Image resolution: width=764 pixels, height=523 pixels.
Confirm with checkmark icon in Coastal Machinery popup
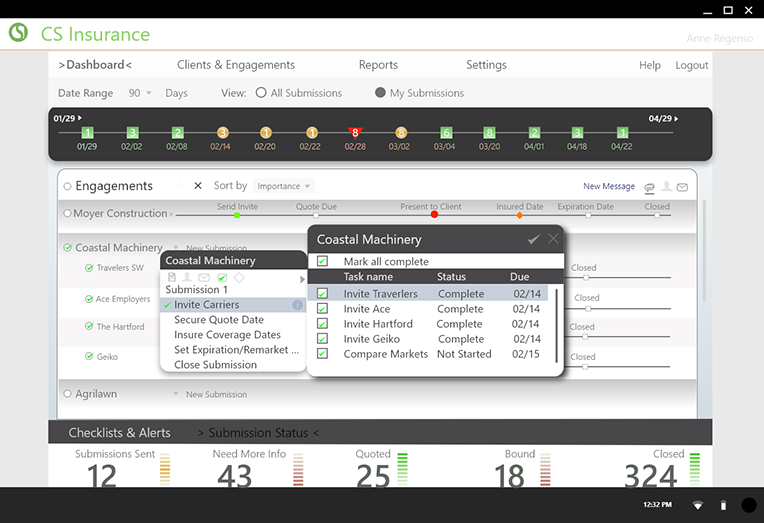click(534, 239)
